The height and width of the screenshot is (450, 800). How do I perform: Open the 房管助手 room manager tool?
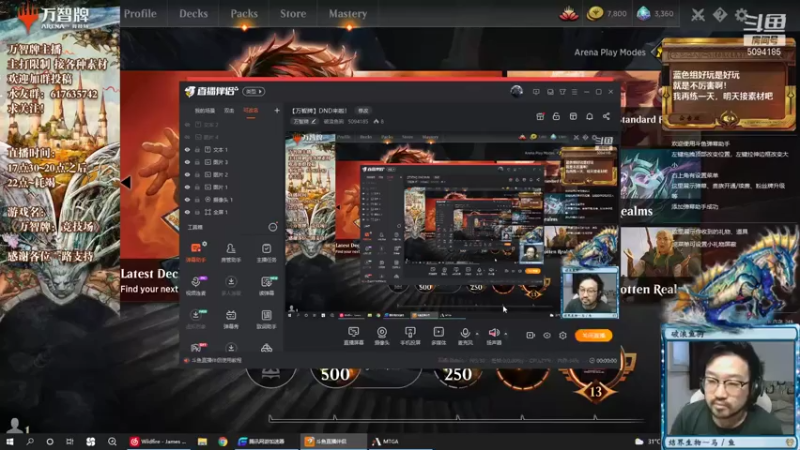tap(231, 253)
